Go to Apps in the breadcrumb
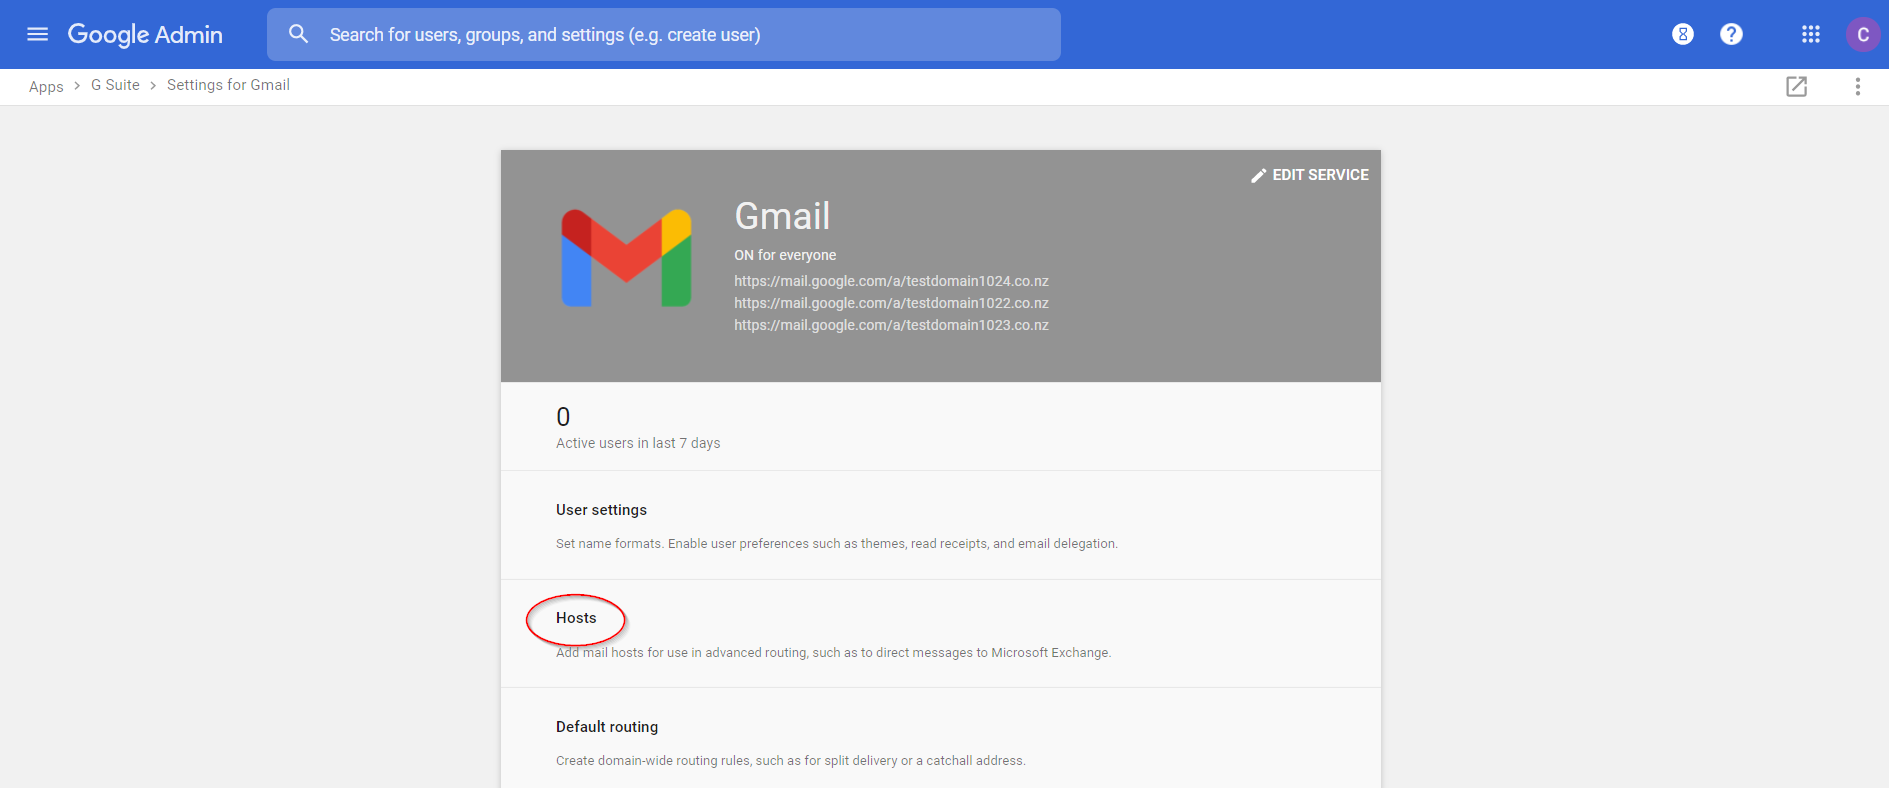The width and height of the screenshot is (1889, 788). (46, 86)
